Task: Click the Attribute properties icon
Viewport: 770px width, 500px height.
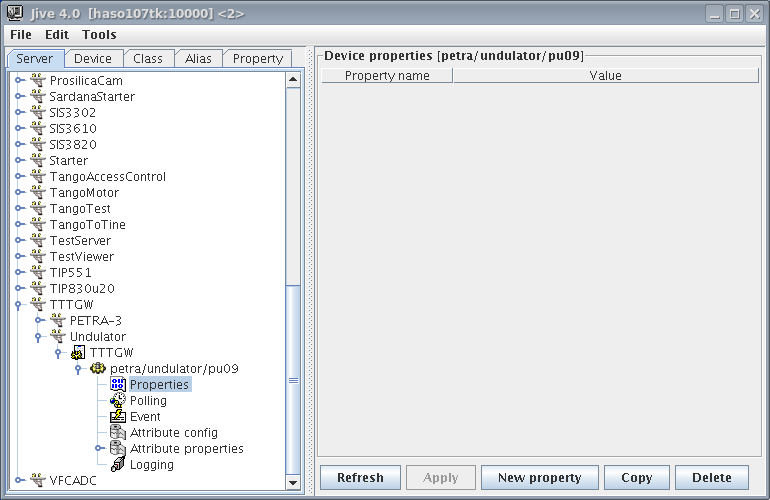Action: coord(118,448)
